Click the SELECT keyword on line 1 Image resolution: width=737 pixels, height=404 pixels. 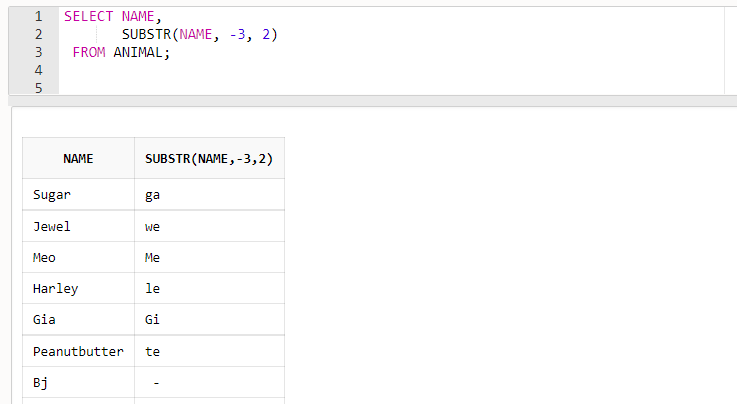88,16
